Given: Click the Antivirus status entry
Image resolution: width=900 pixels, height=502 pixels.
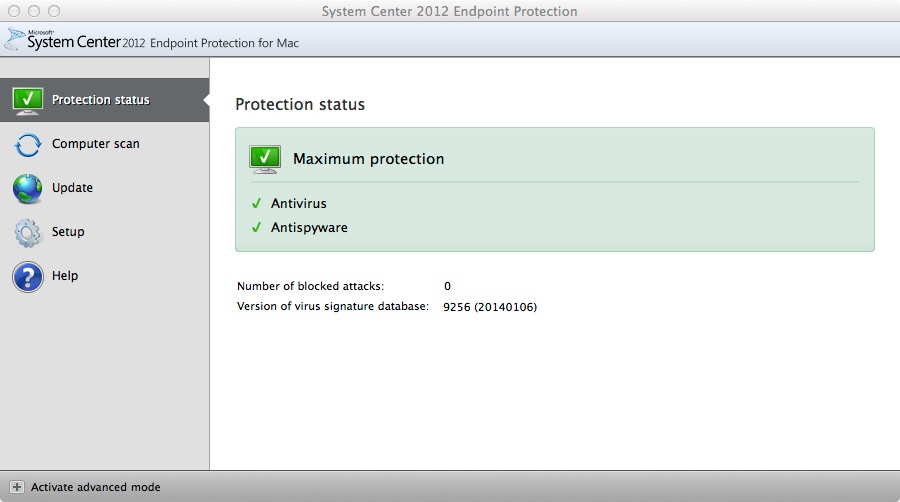Looking at the screenshot, I should pos(298,203).
